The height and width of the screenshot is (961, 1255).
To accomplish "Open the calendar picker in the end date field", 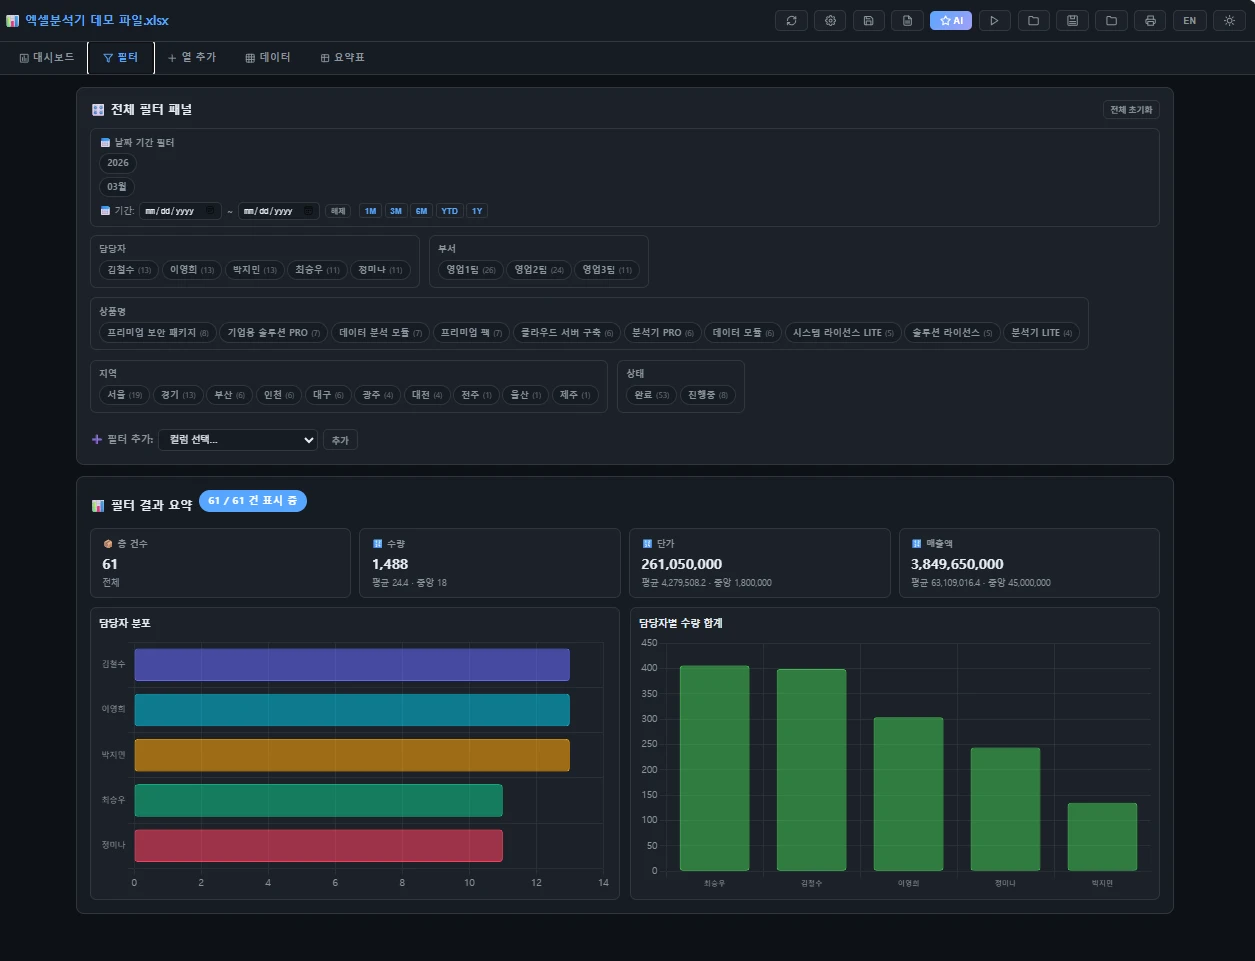I will [309, 211].
